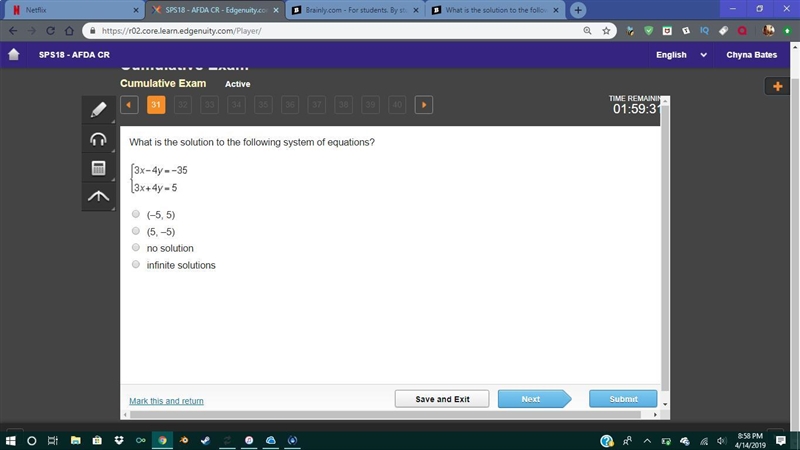Screen dimensions: 800x450
Task: Go to the Edgenuity home icon
Action: click(14, 54)
